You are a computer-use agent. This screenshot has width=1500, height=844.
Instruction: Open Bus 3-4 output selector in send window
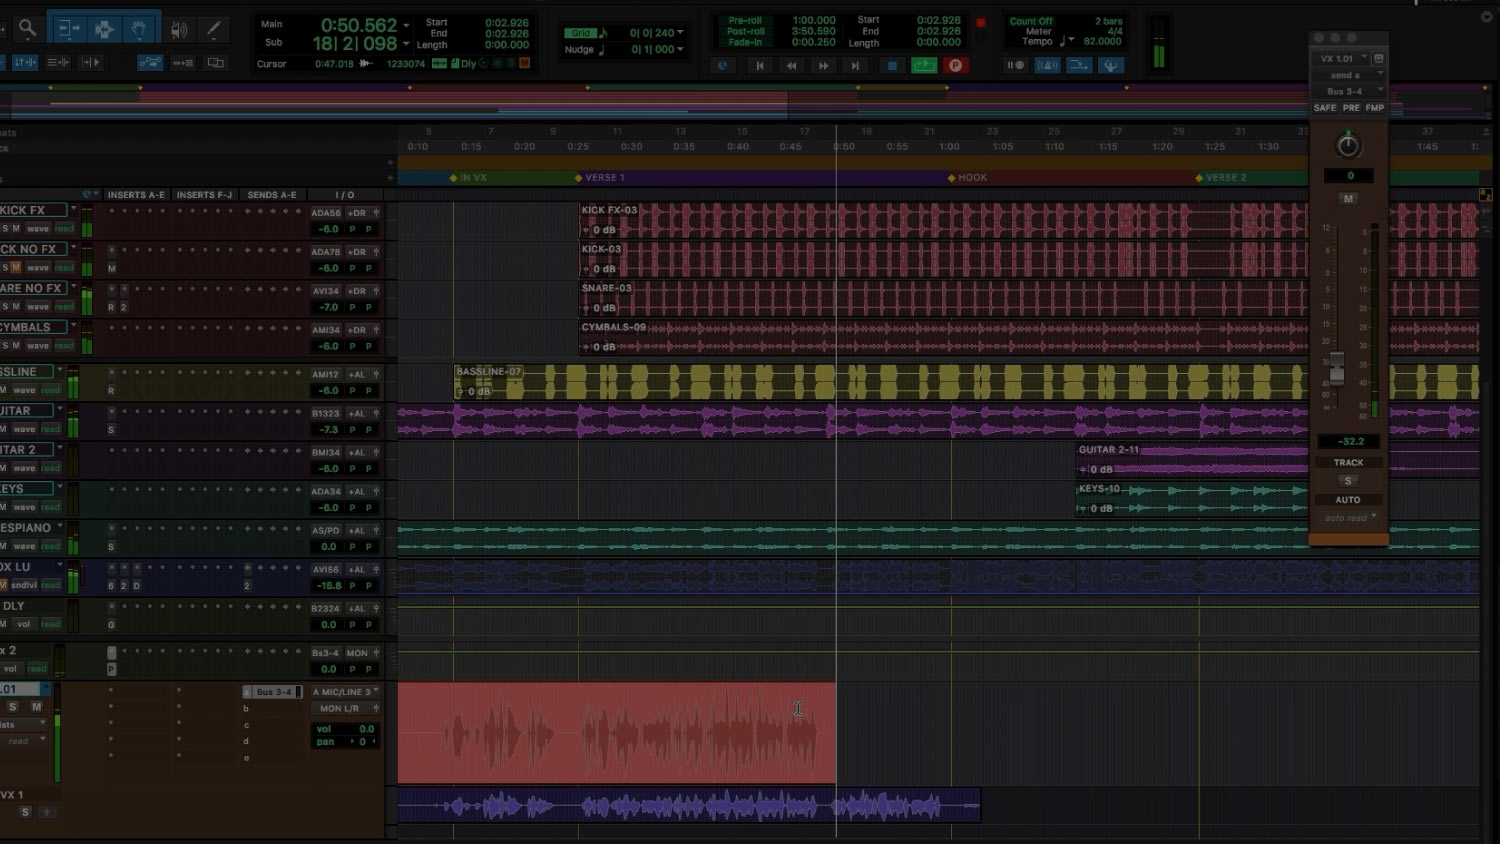[1349, 91]
